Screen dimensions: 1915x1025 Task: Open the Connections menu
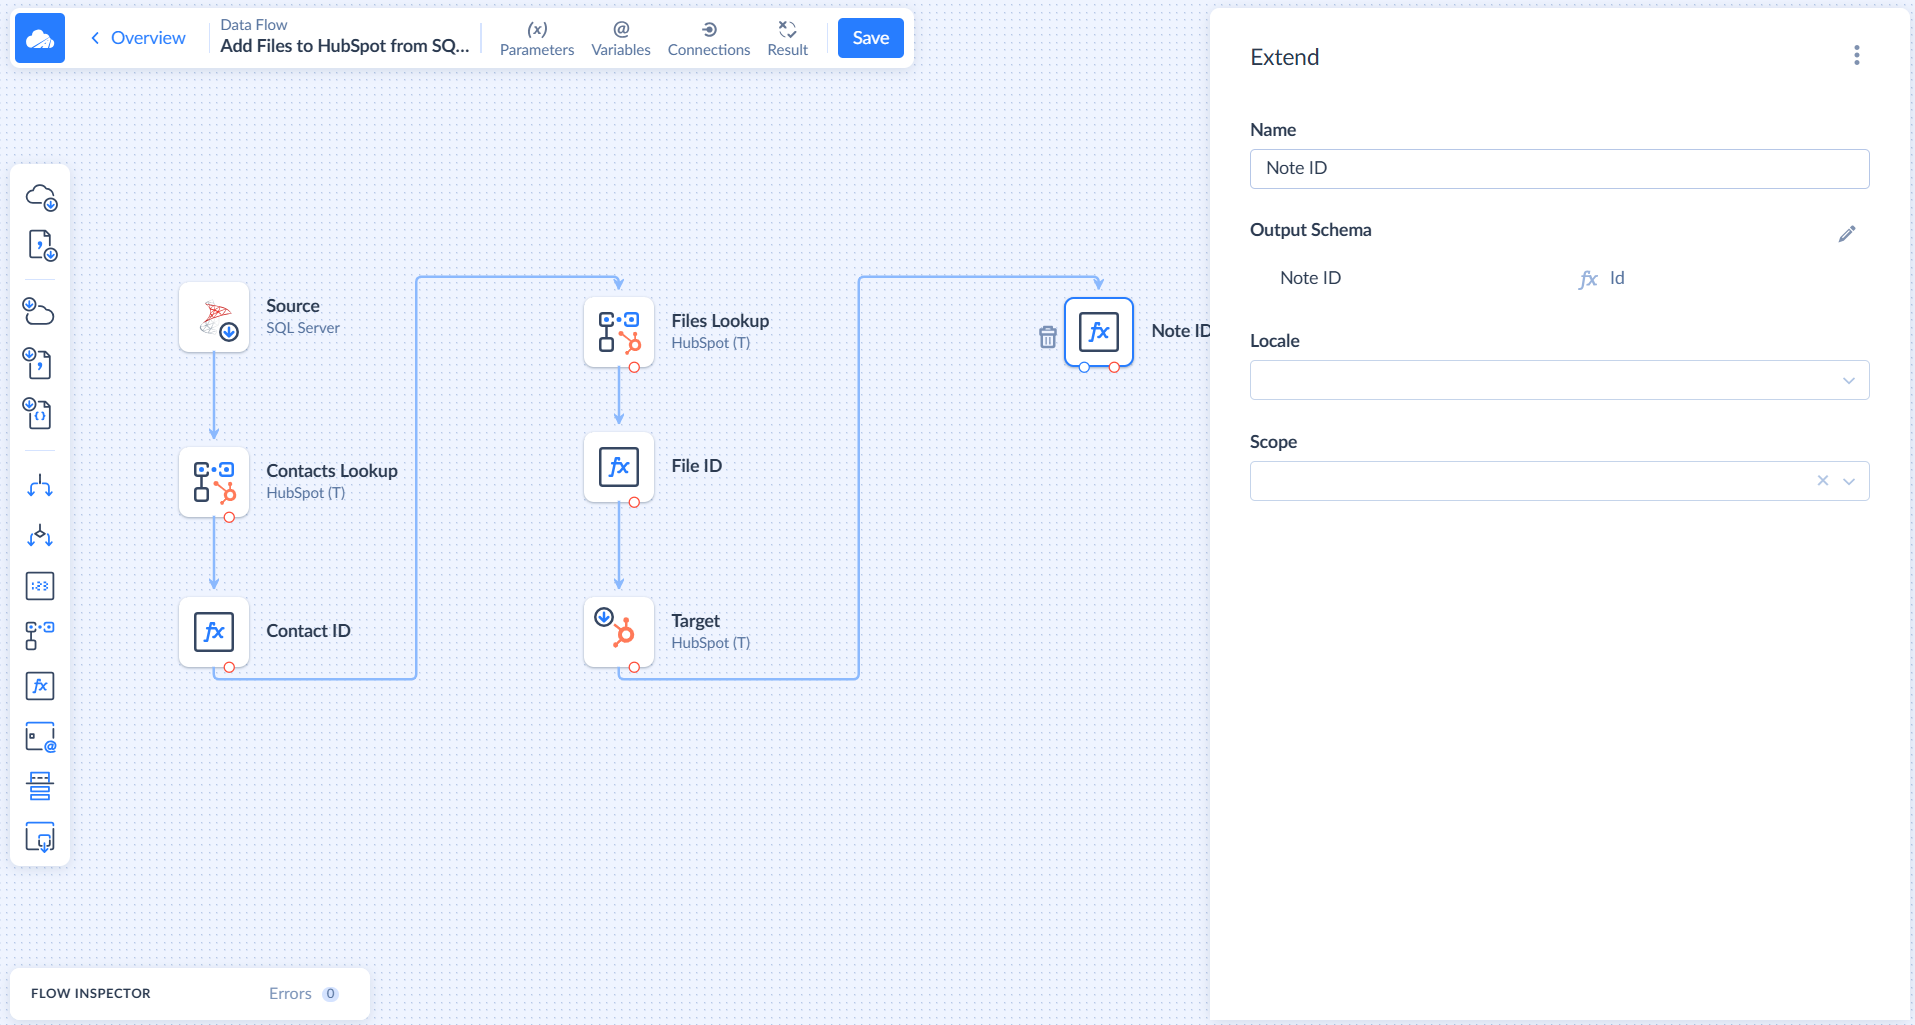708,38
